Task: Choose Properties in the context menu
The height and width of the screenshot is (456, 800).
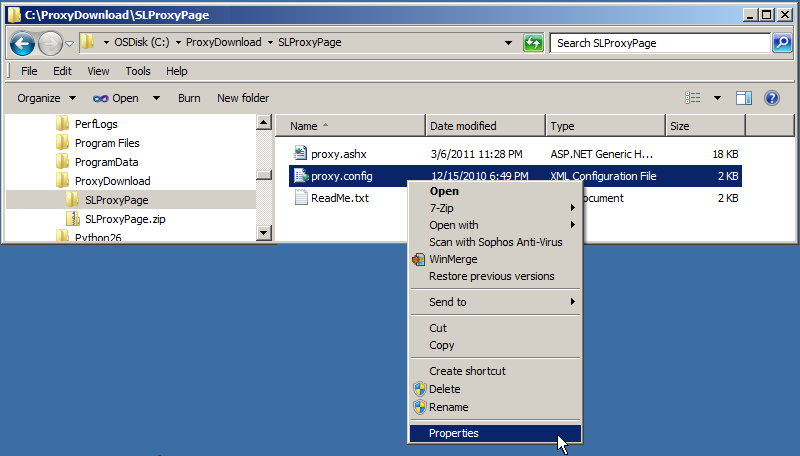Action: click(x=495, y=433)
